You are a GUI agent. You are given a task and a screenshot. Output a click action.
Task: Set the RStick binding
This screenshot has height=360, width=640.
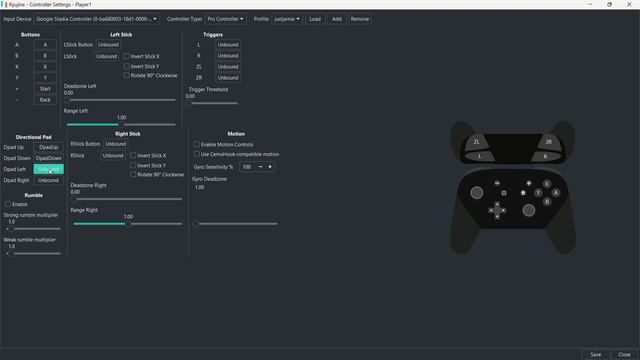point(113,156)
